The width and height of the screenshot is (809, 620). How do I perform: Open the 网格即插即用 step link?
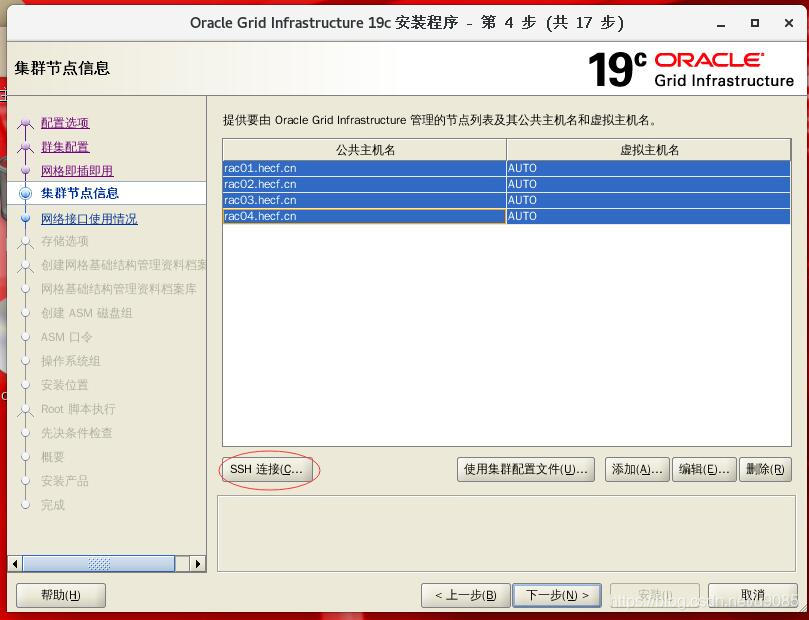click(x=77, y=171)
